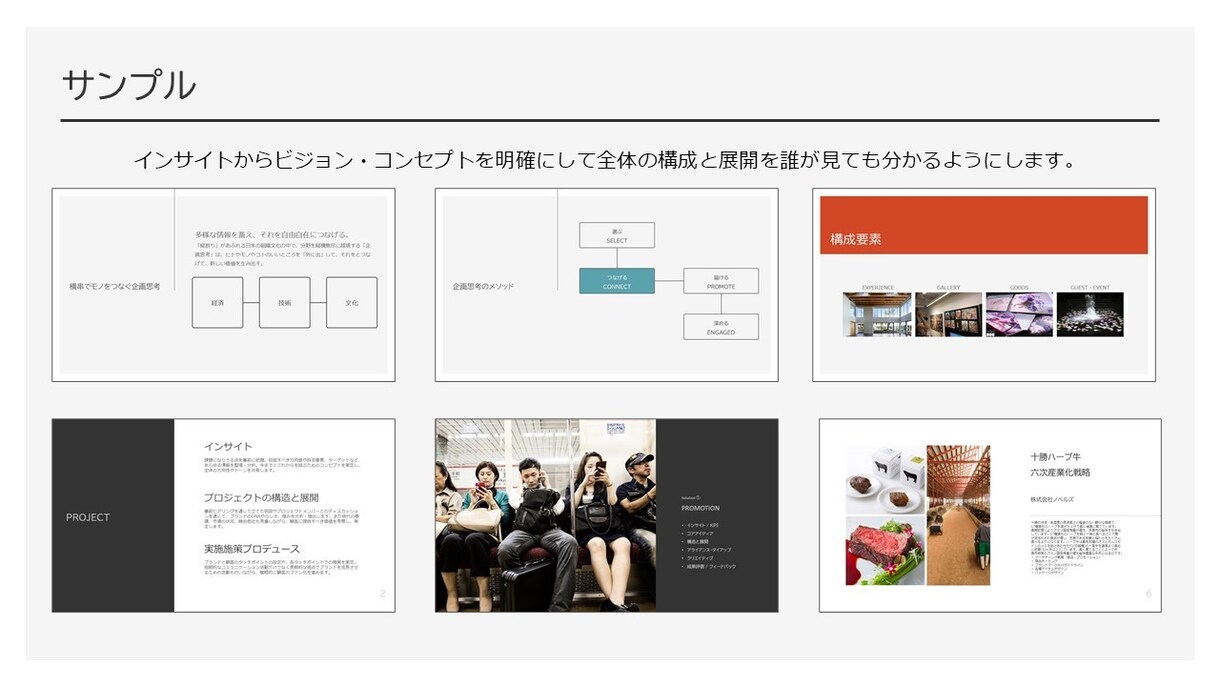
Task: Click the subtitle sentence beginning インサイトからビジョン
Action: [605, 160]
